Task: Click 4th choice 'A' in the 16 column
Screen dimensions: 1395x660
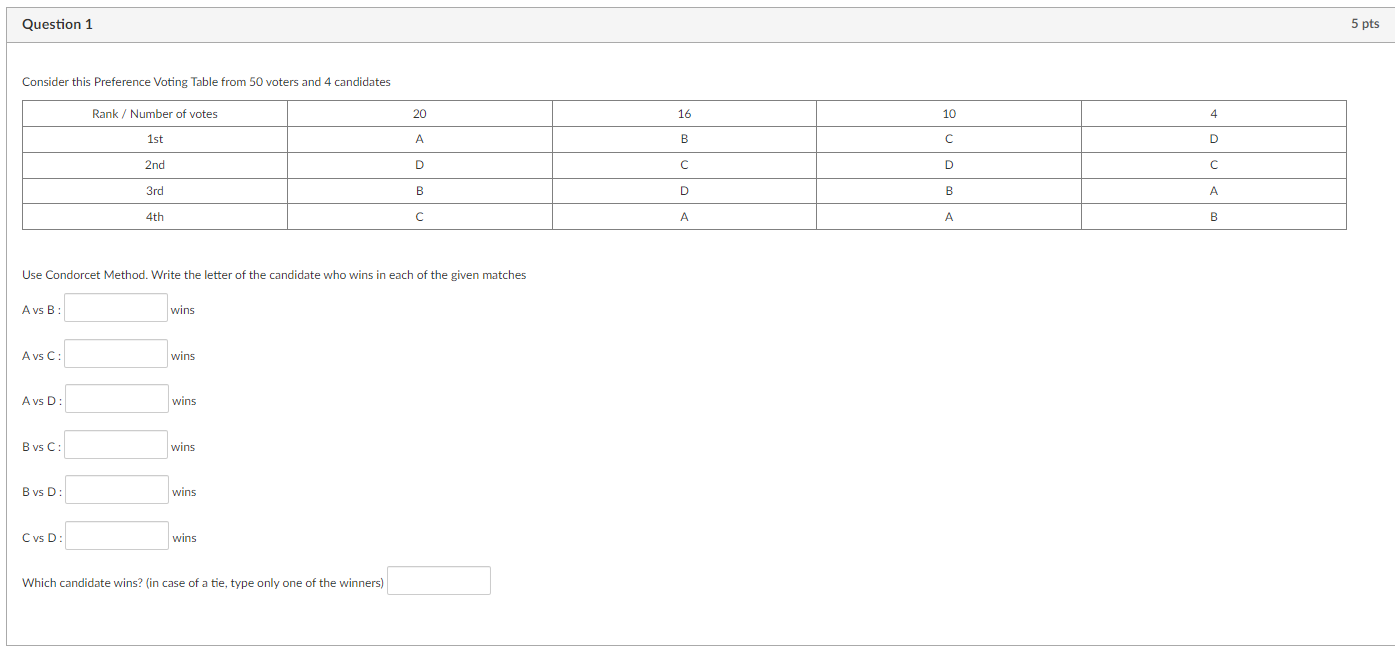Action: coord(684,217)
